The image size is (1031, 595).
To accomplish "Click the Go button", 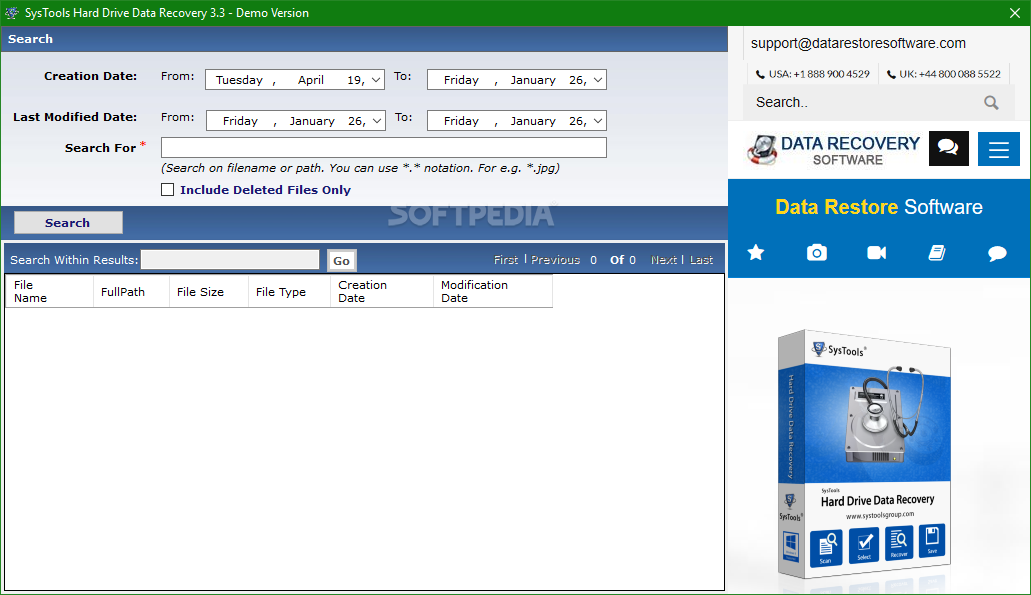I will coord(341,261).
